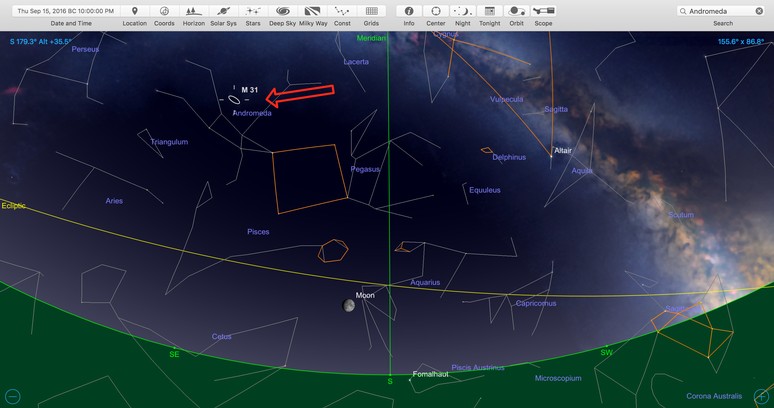Zoom out with the minus button
The height and width of the screenshot is (408, 774).
tap(12, 397)
